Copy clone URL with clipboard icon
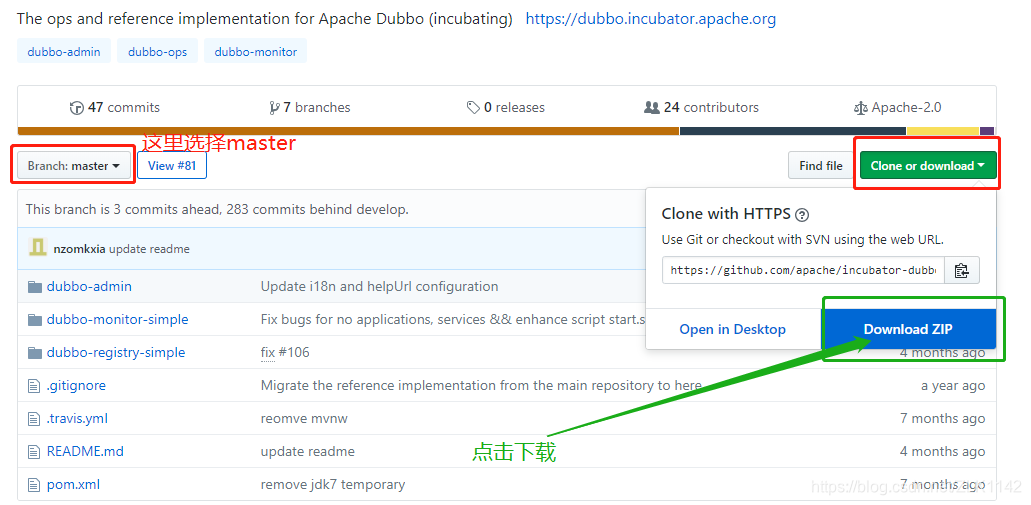 coord(961,270)
